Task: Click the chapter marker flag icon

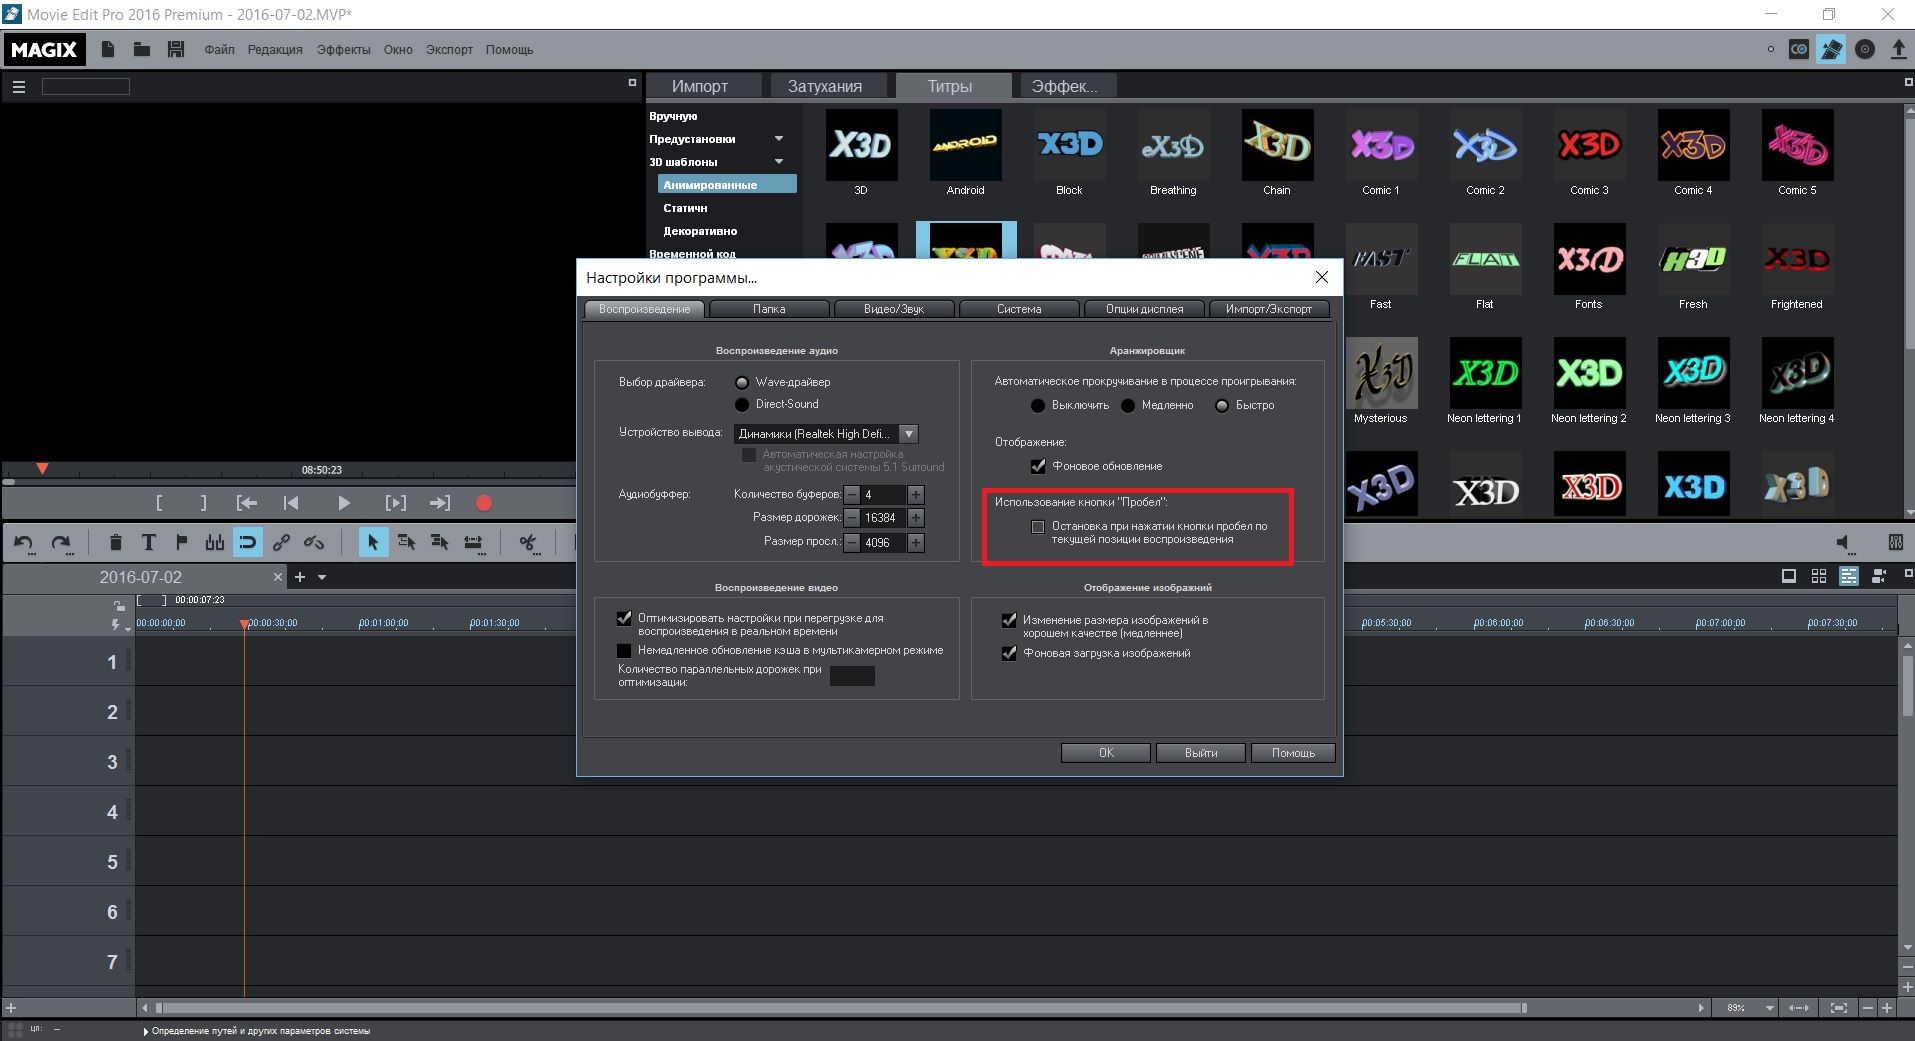Action: point(181,542)
